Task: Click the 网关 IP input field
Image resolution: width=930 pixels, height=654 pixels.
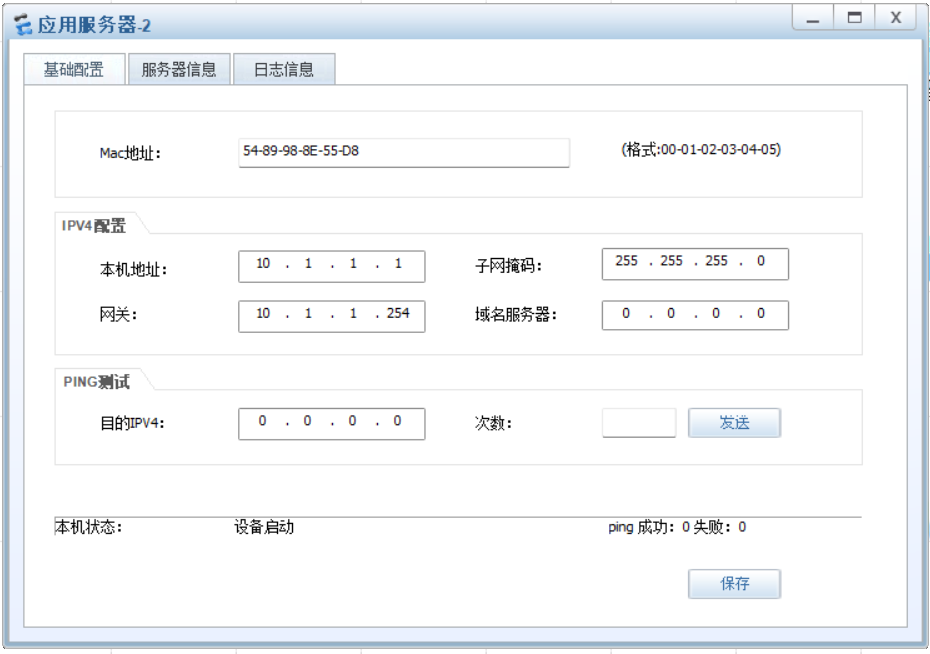Action: (x=332, y=316)
